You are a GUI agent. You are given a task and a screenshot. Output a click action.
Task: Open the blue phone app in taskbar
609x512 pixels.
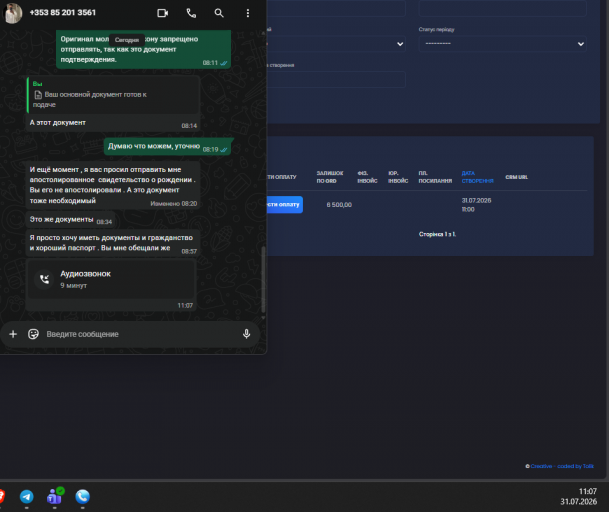pyautogui.click(x=83, y=496)
